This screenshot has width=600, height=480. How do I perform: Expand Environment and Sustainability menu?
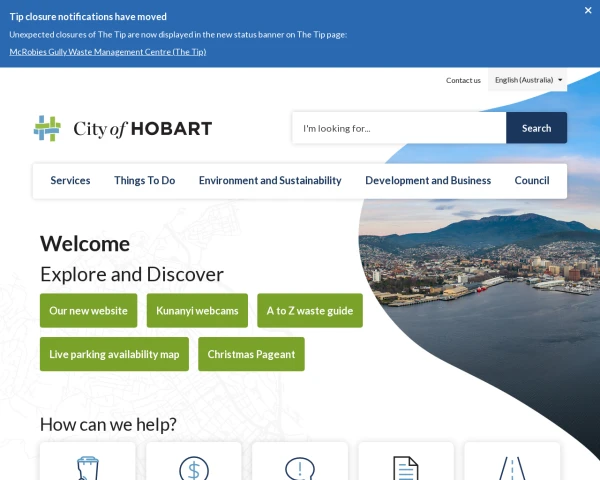coord(270,181)
